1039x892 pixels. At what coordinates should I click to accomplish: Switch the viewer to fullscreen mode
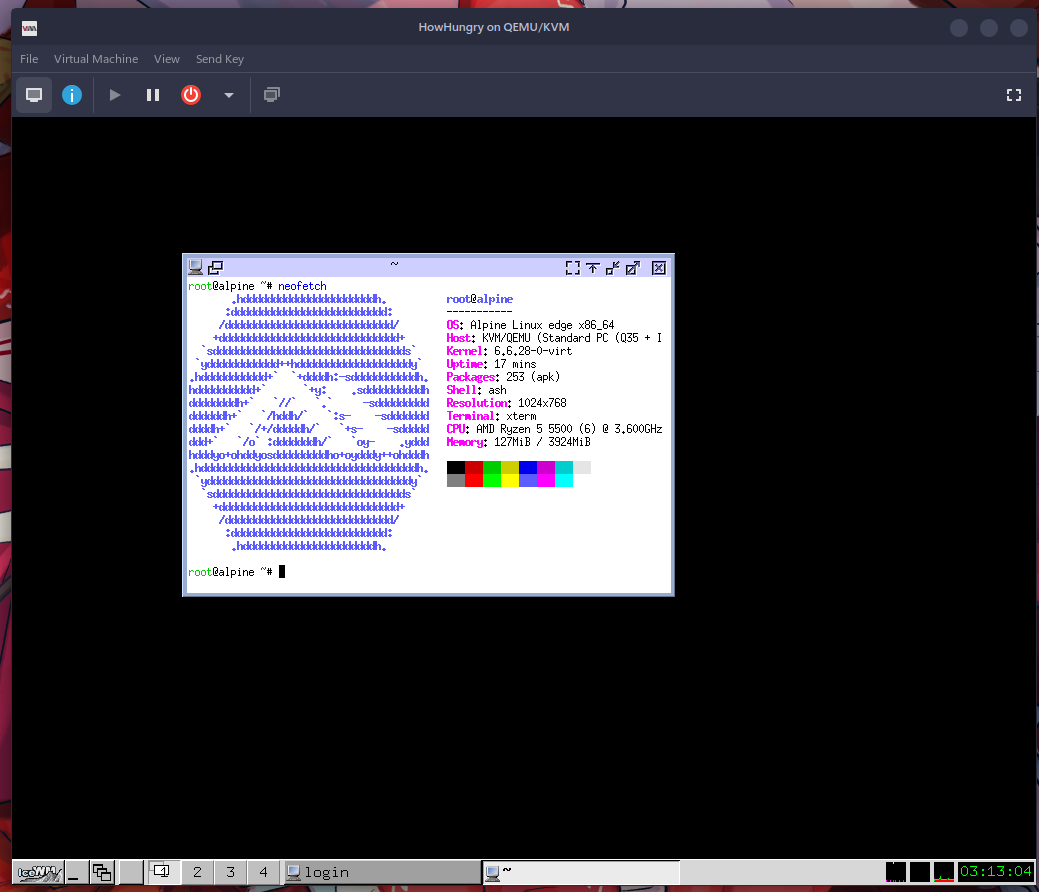1013,95
